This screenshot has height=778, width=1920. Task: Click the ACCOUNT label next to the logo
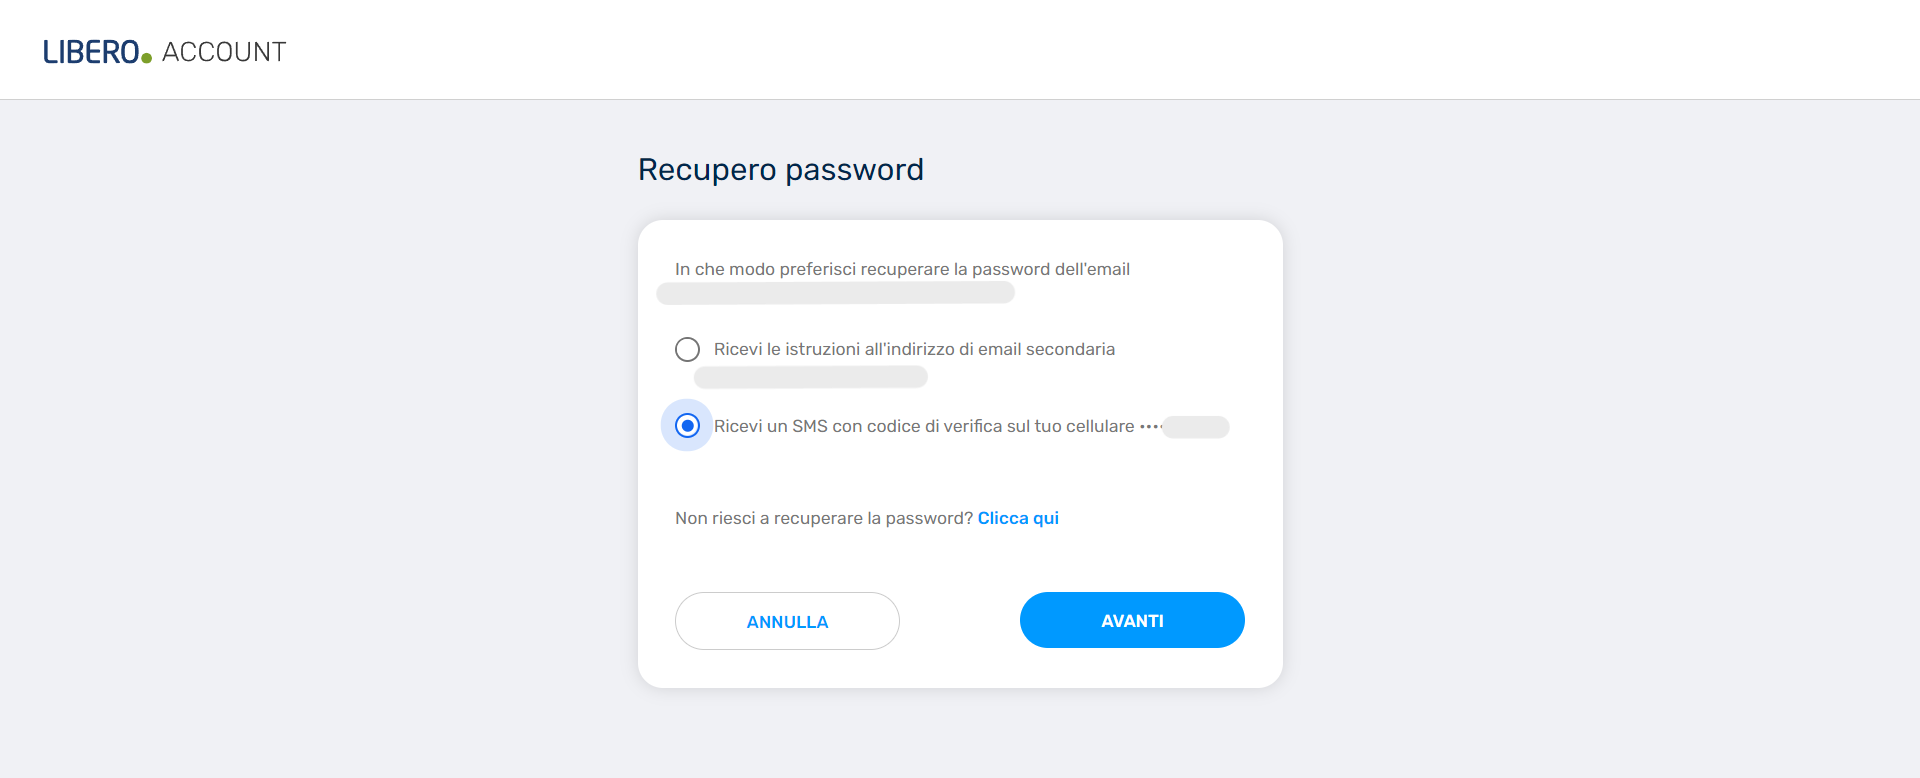click(x=224, y=51)
